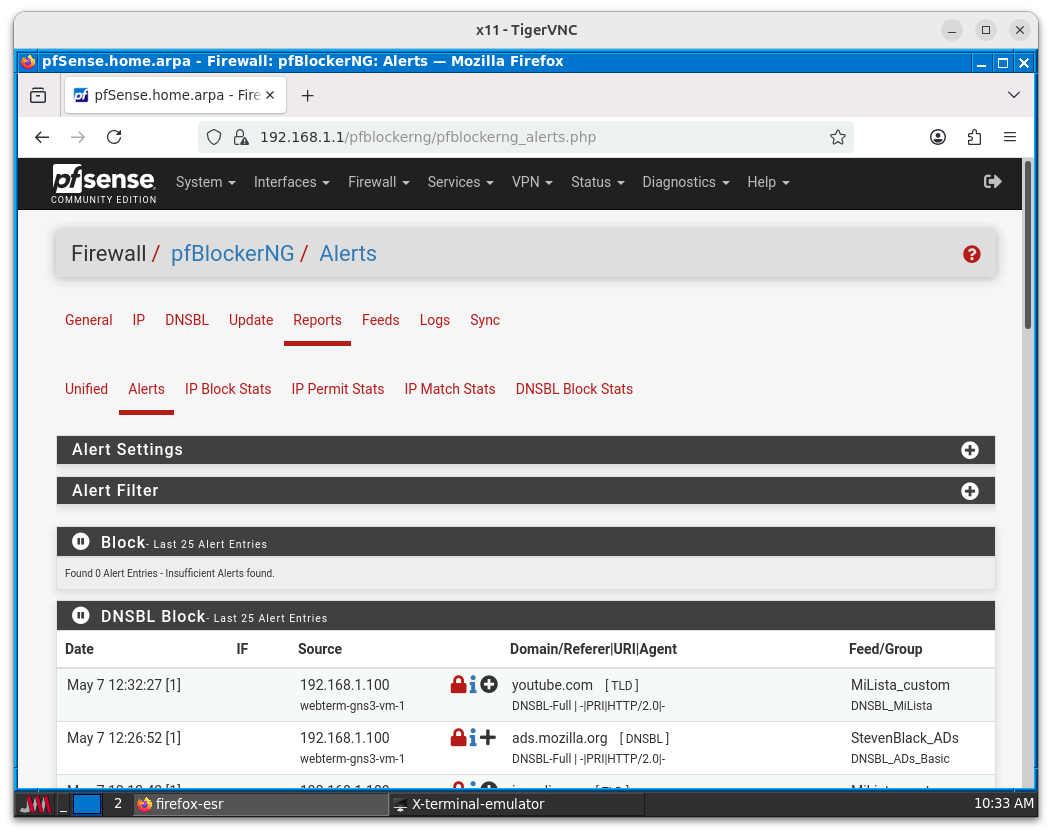The width and height of the screenshot is (1052, 834).
Task: Click the ads.mozilla.org domain entry
Action: [560, 738]
